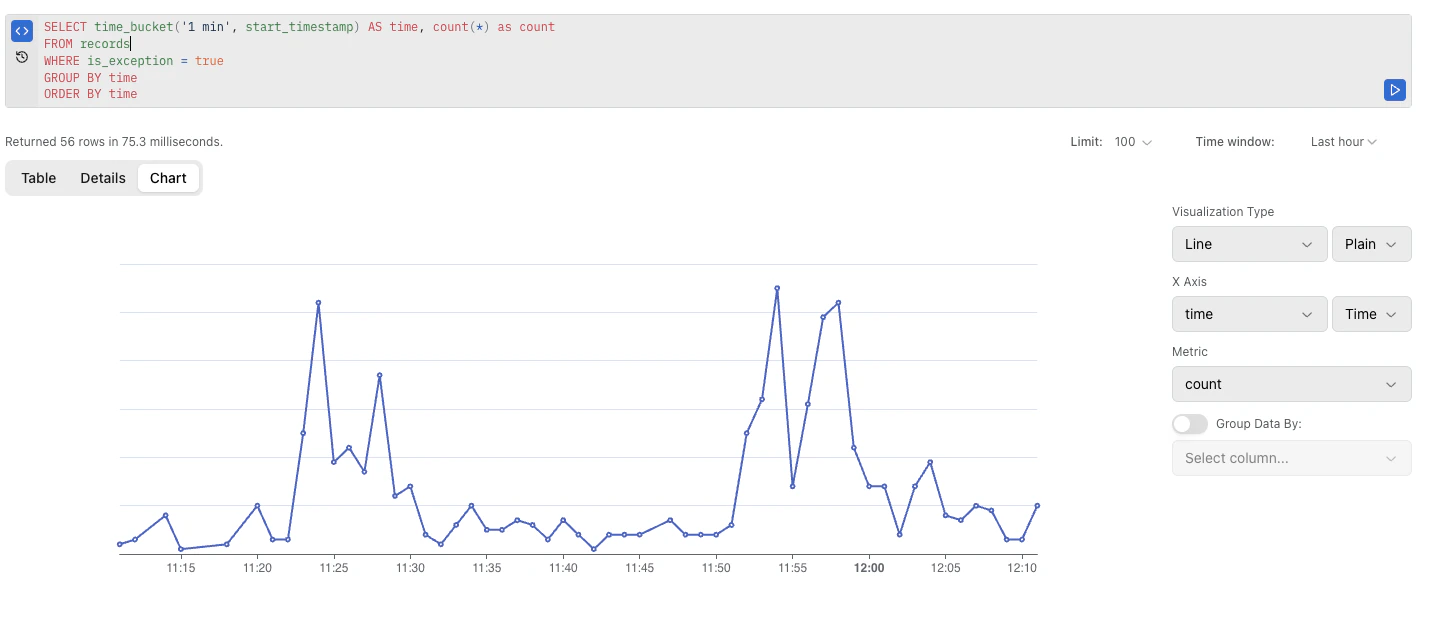Click the 'Limit:' label
This screenshot has width=1429, height=639.
click(x=1086, y=142)
